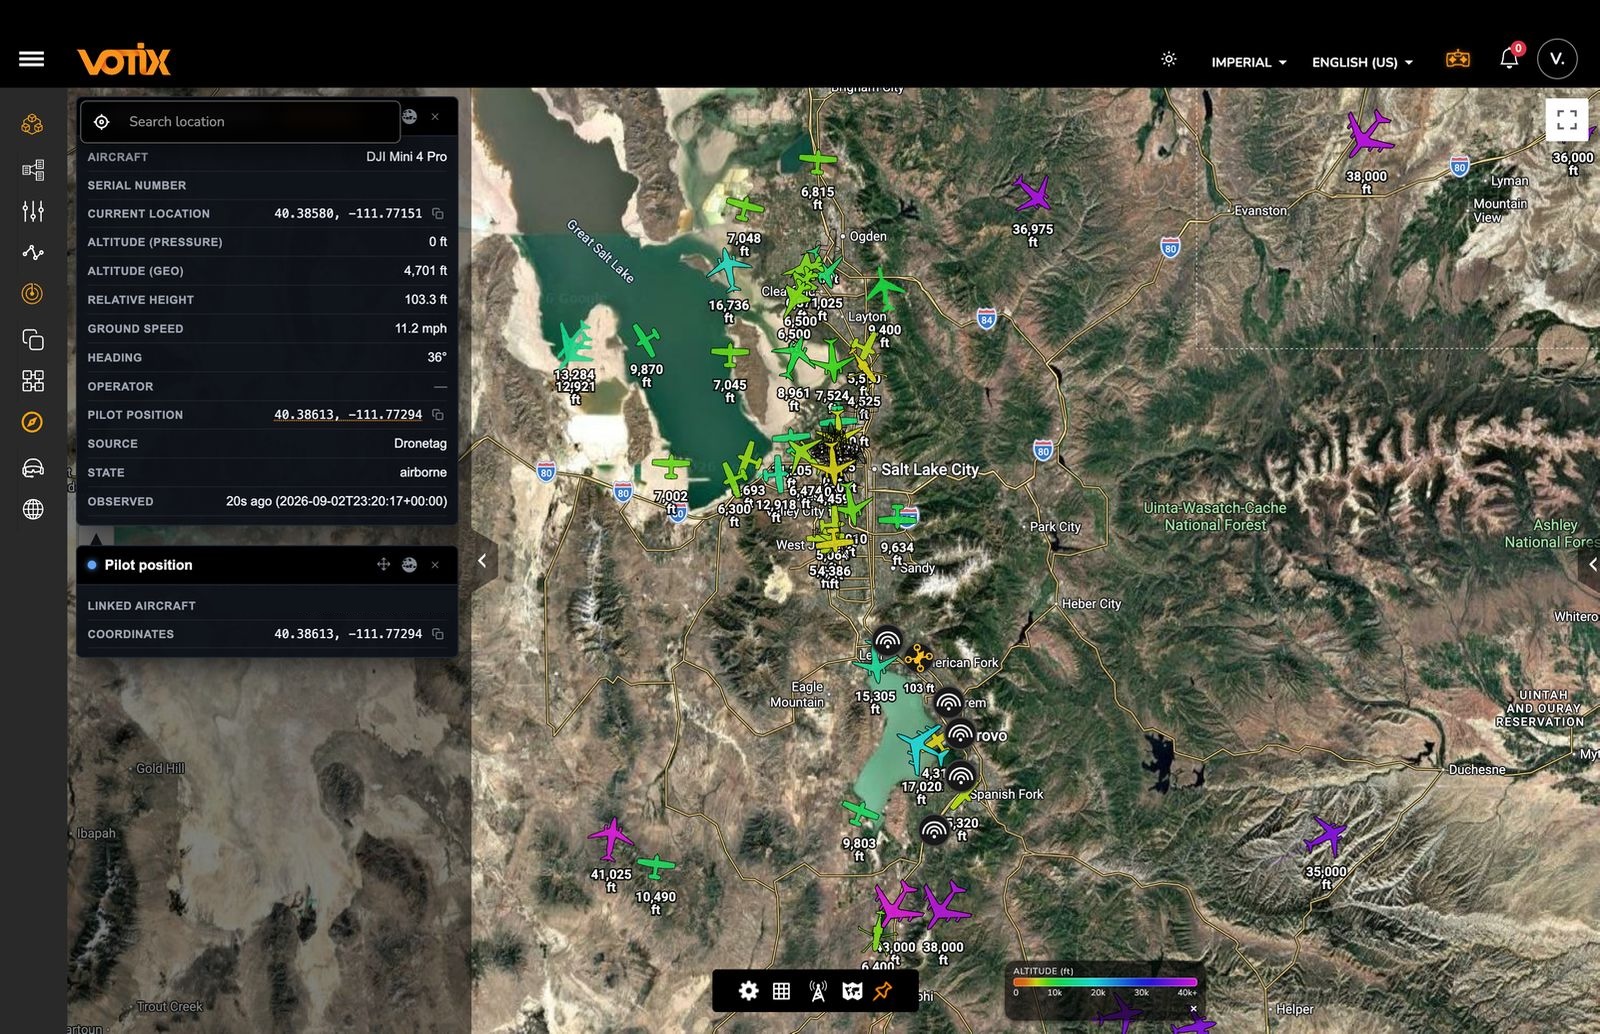Screen dimensions: 1600x1034
Task: Open the overlapping squares sidebar icon
Action: (x=33, y=340)
